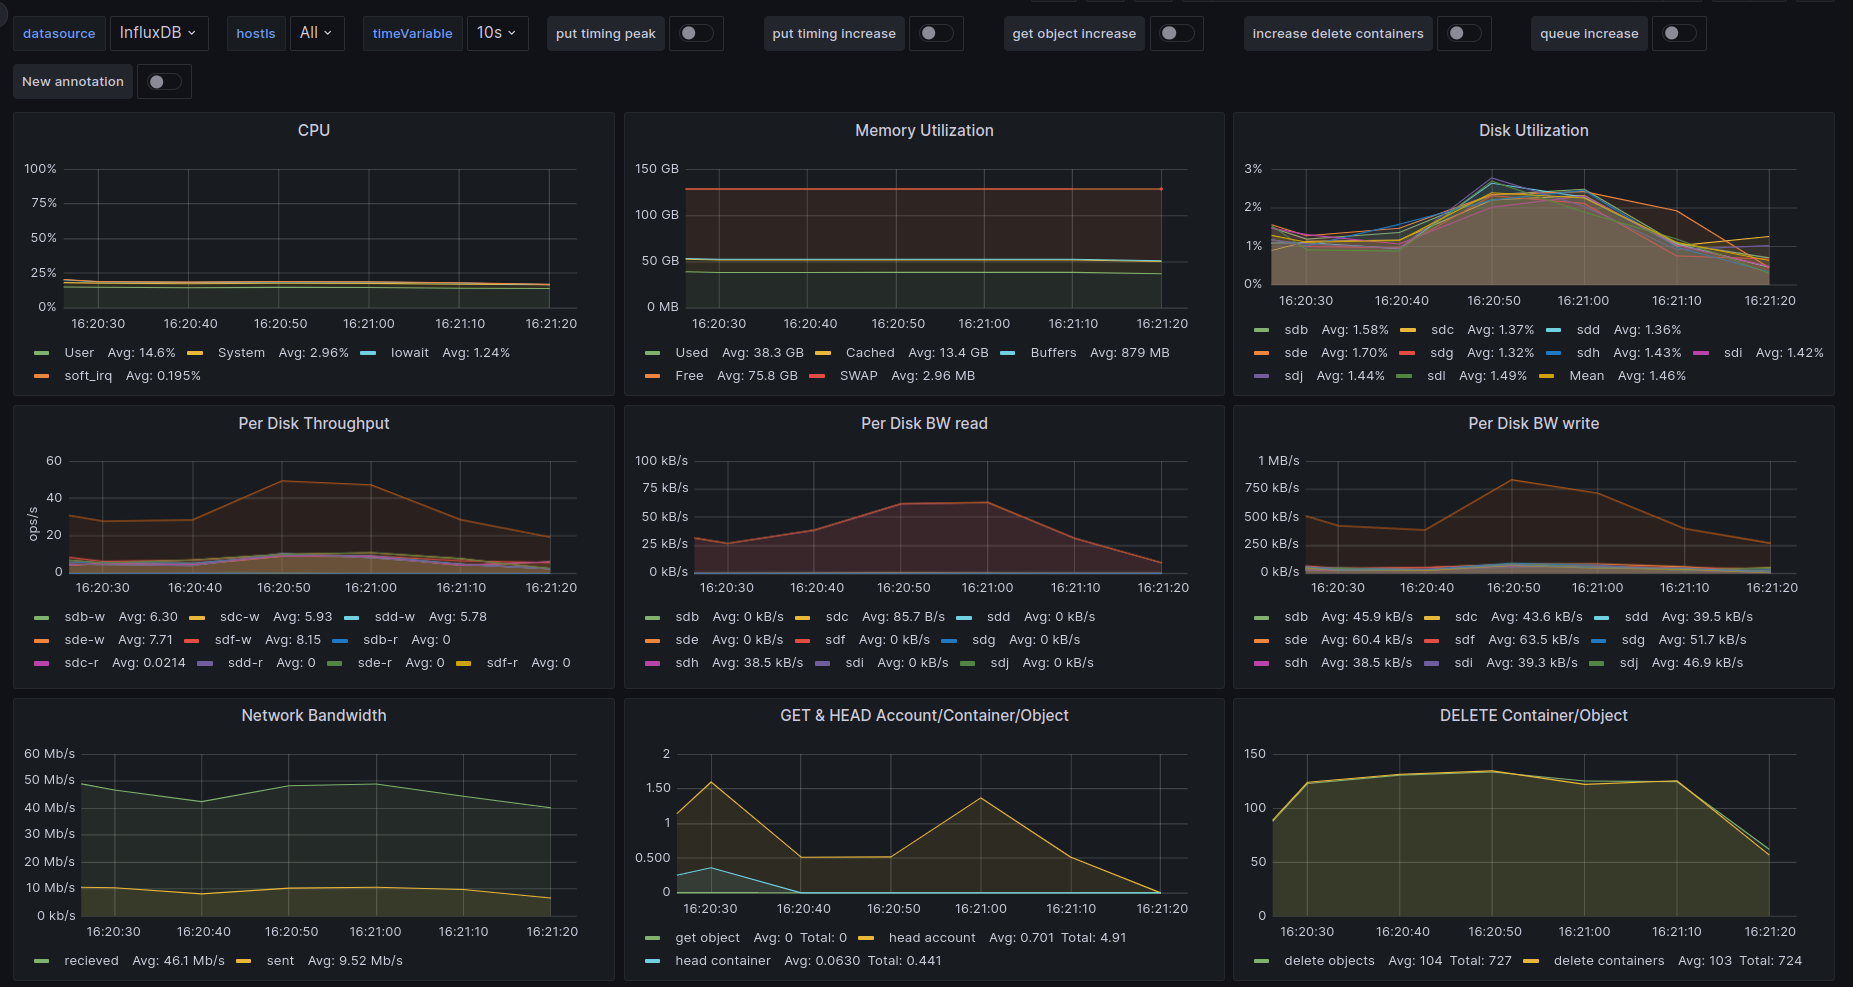
Task: Open the Network Bandwidth panel title menu
Action: point(313,715)
